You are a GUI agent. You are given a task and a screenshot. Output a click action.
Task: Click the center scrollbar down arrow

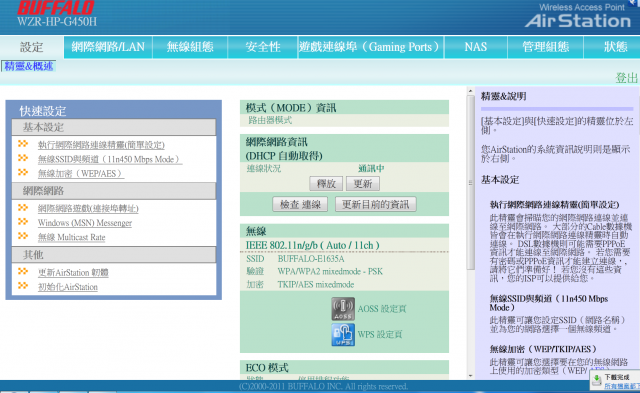470,376
